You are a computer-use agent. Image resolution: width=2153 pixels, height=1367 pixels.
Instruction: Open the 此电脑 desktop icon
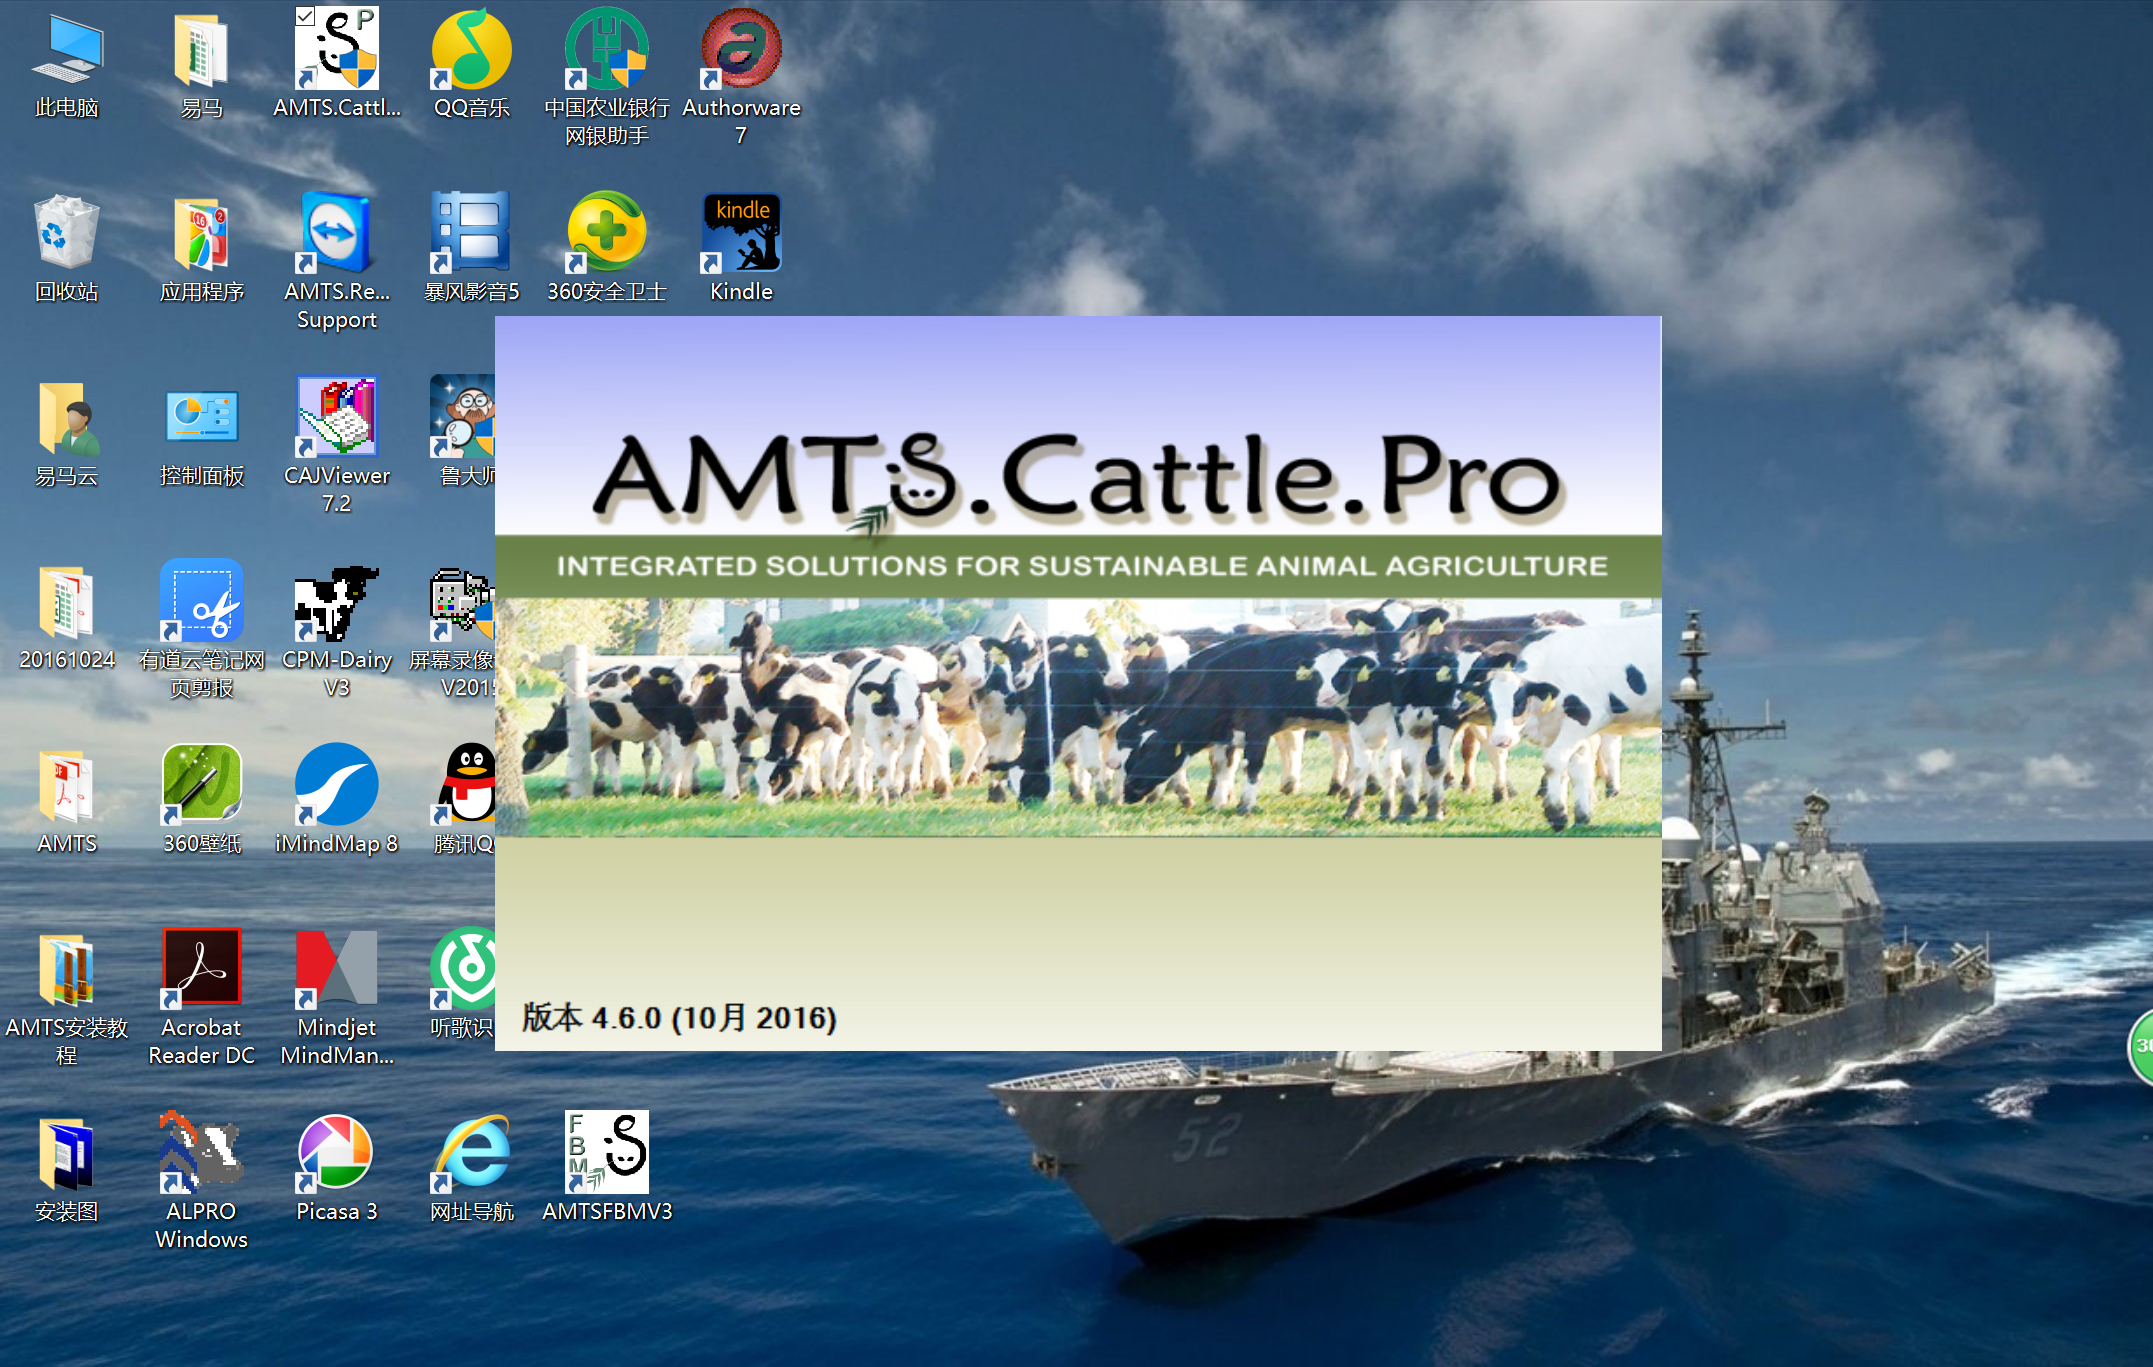(x=67, y=65)
